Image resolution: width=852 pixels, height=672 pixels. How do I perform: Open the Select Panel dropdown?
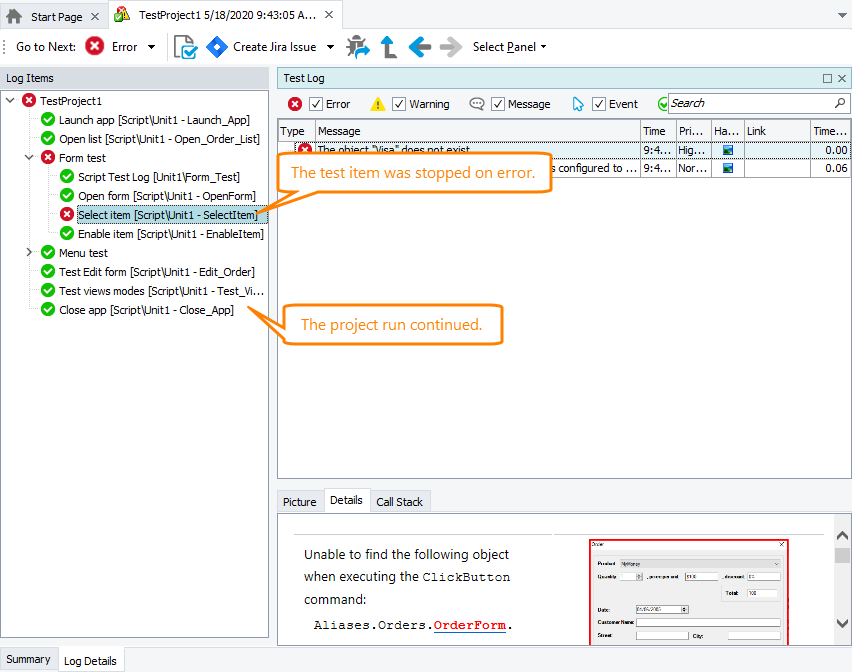(509, 47)
